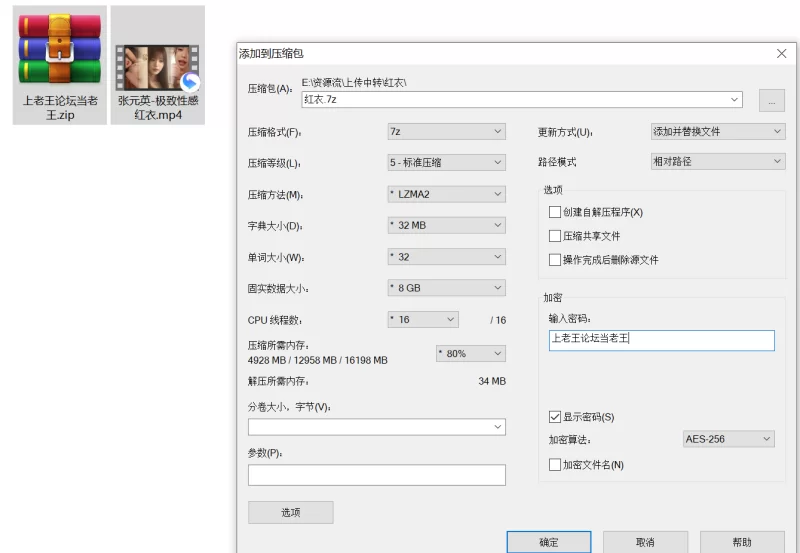Viewport: 800px width, 553px height.
Task: Select the 上老王论坛当老王.zip archive icon
Action: coord(60,49)
